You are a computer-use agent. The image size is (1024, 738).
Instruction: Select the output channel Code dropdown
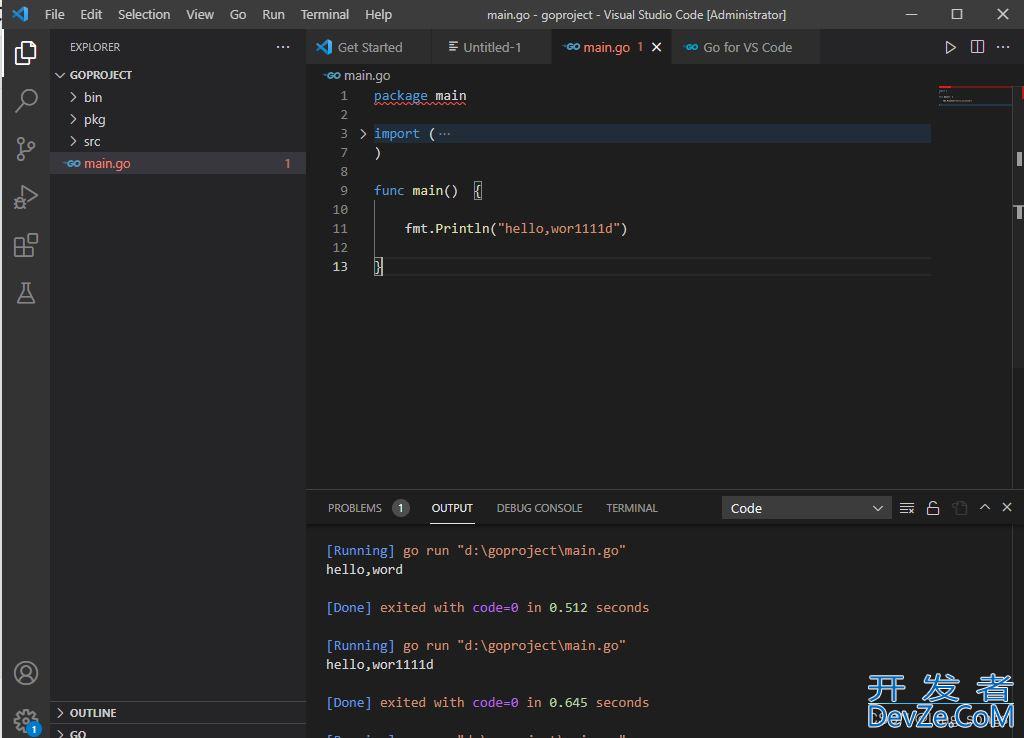pos(807,508)
